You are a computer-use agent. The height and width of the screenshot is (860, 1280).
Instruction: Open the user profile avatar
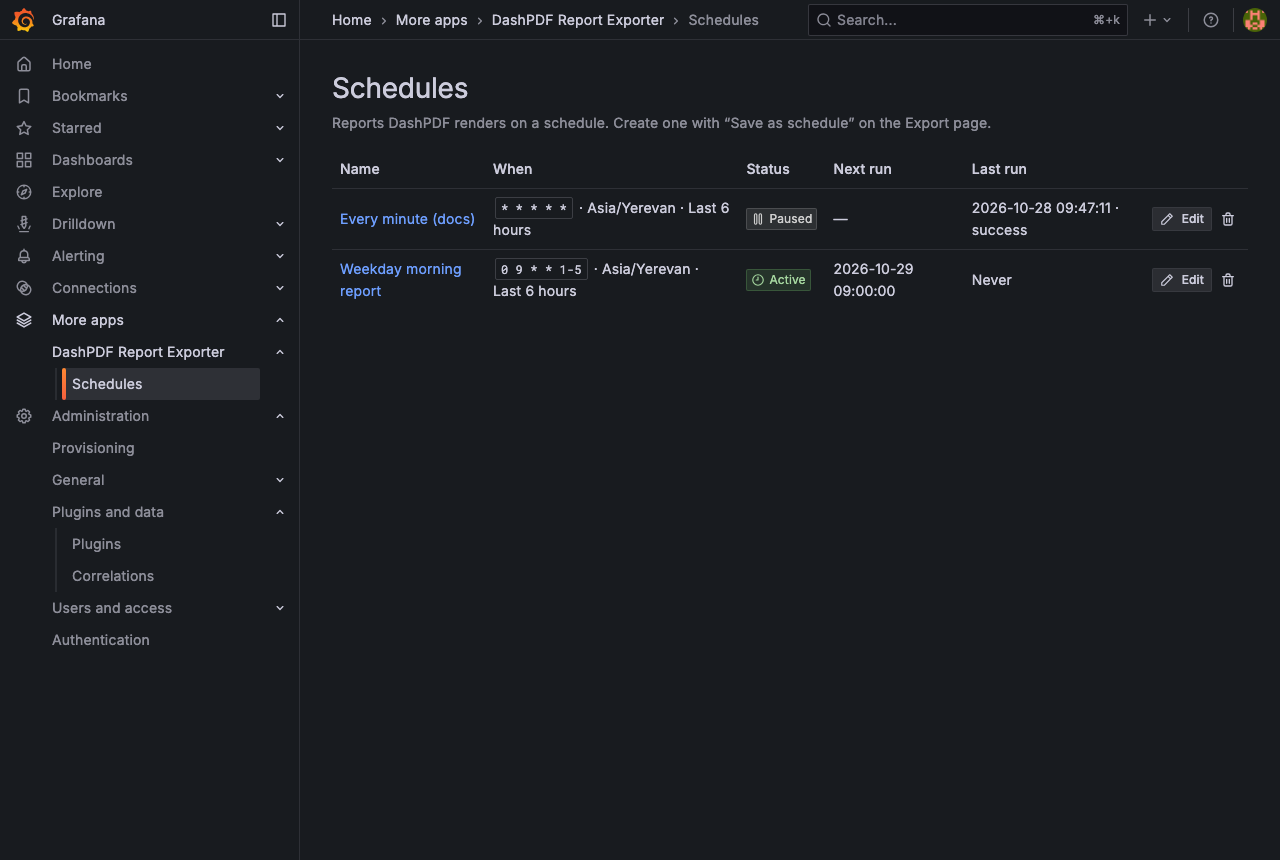pos(1255,20)
